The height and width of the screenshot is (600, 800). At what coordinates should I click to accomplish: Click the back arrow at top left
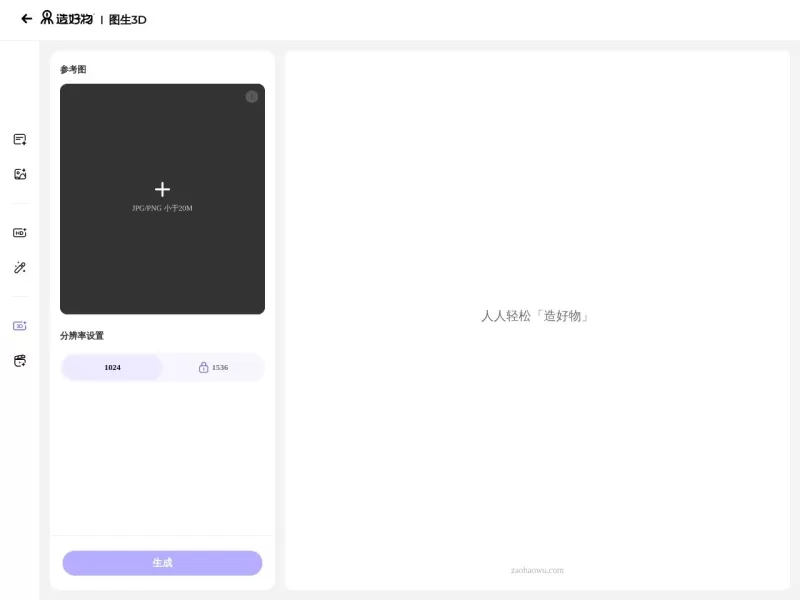[26, 18]
